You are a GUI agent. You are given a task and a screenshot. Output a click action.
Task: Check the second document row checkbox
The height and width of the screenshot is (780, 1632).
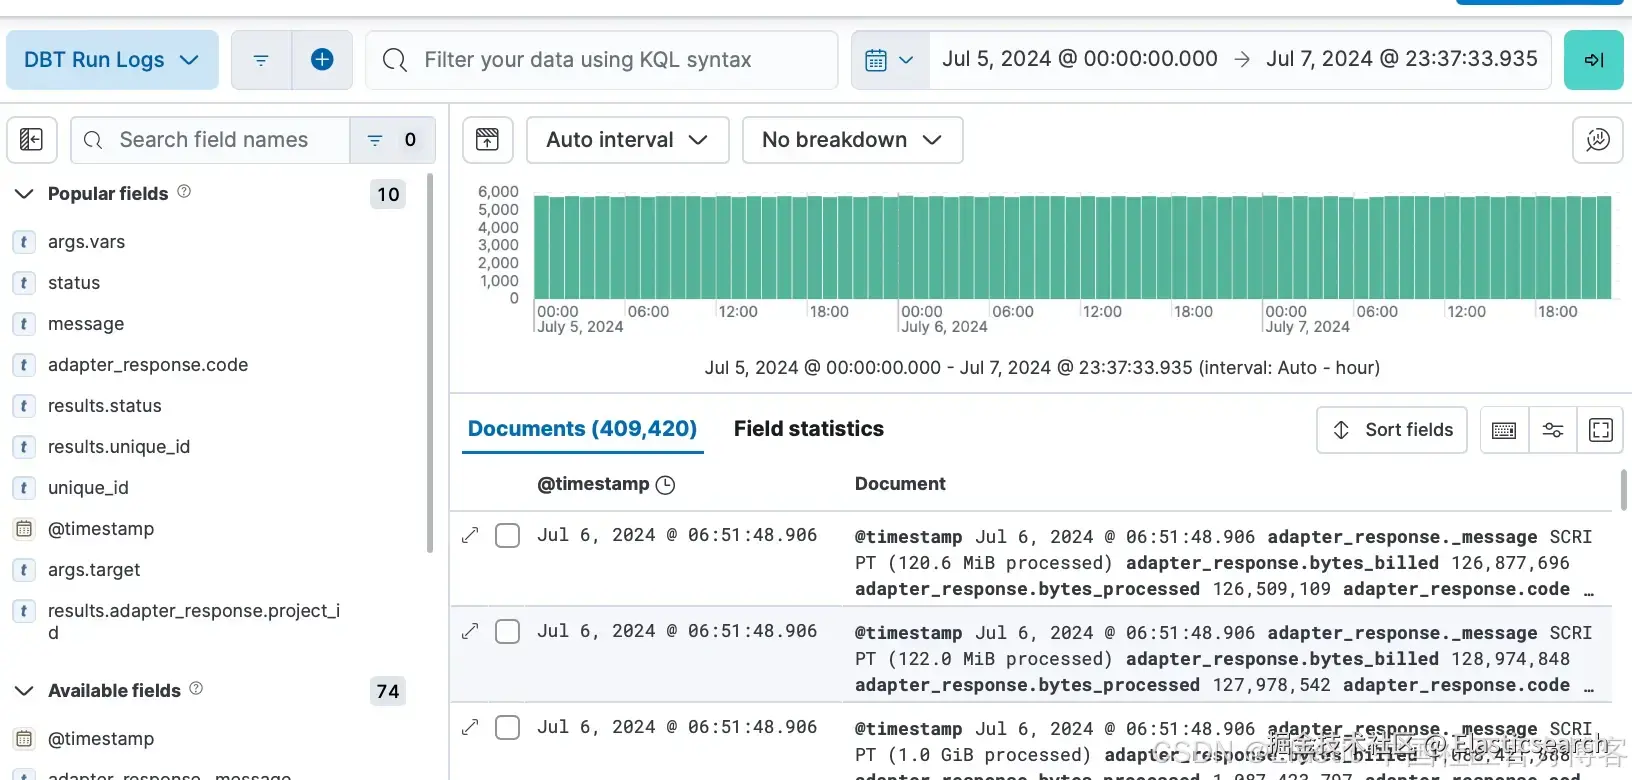(508, 632)
